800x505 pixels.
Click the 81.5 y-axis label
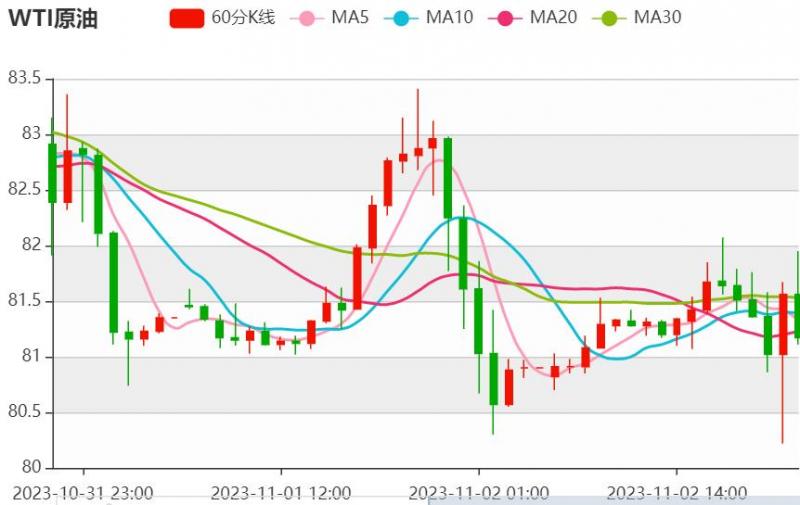point(24,300)
